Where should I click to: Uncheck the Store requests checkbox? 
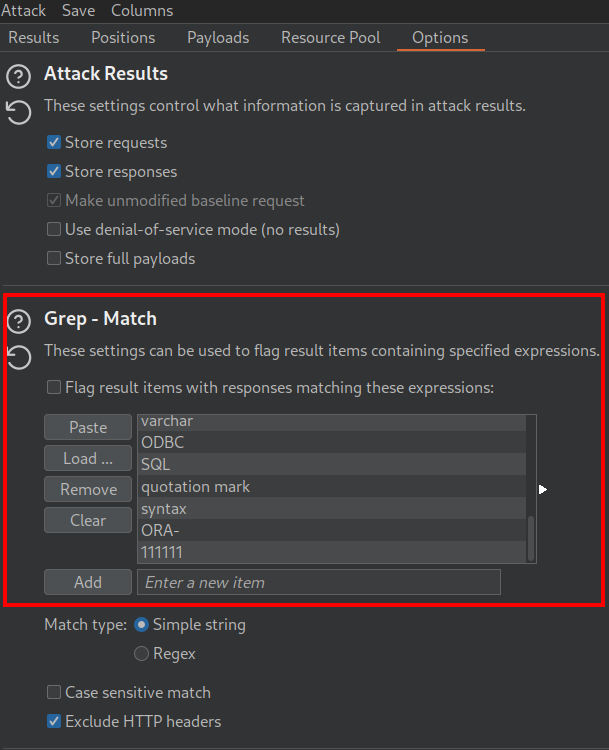pyautogui.click(x=54, y=143)
